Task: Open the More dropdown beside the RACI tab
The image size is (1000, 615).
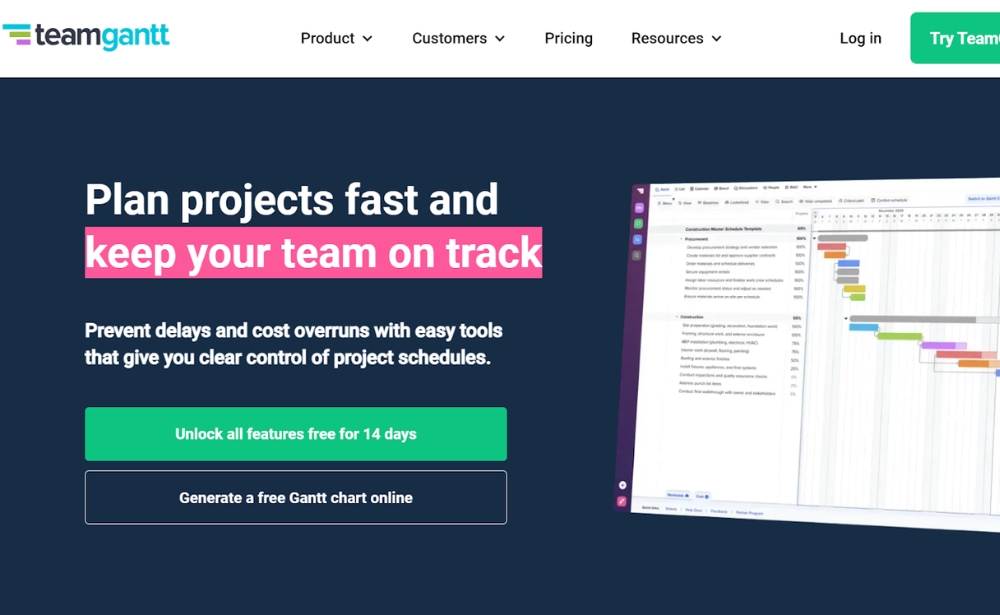Action: pos(810,187)
